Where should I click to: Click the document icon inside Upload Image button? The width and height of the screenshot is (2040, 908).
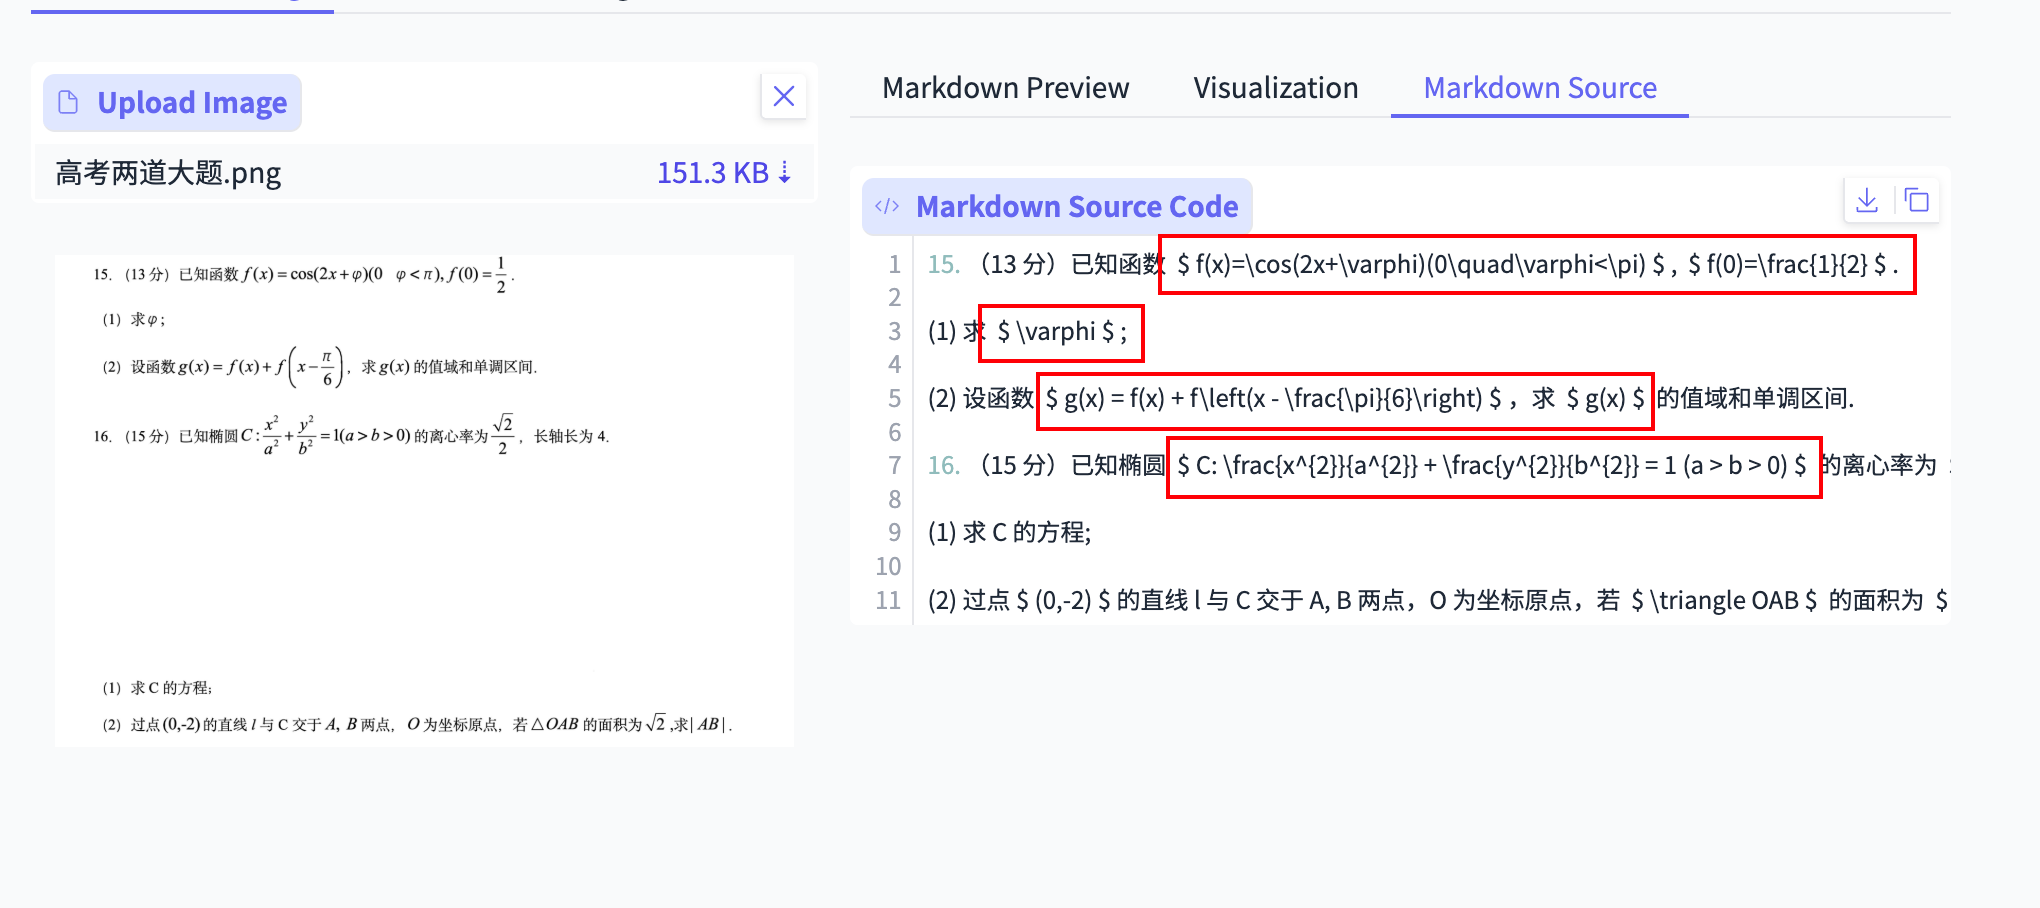tap(67, 102)
